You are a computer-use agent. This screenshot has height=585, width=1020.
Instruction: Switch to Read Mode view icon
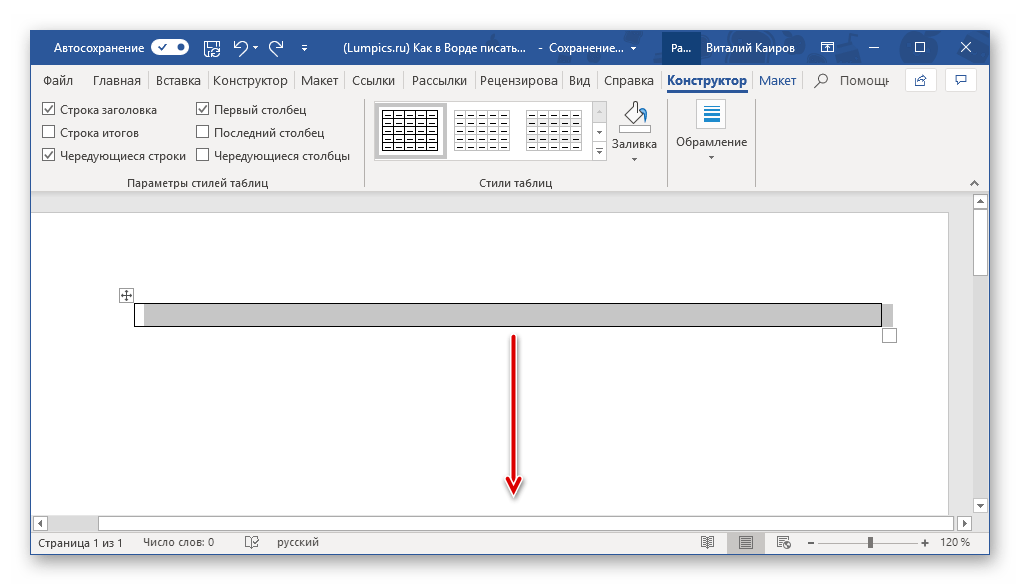[x=708, y=542]
